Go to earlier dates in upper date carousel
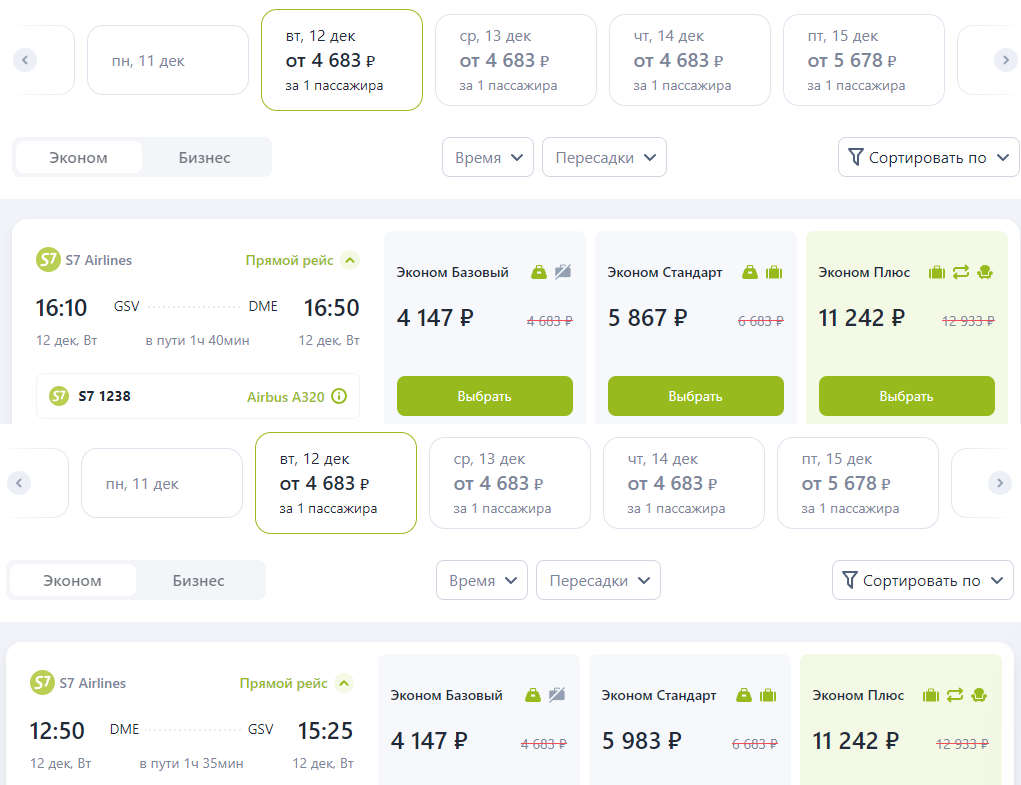 click(x=25, y=60)
